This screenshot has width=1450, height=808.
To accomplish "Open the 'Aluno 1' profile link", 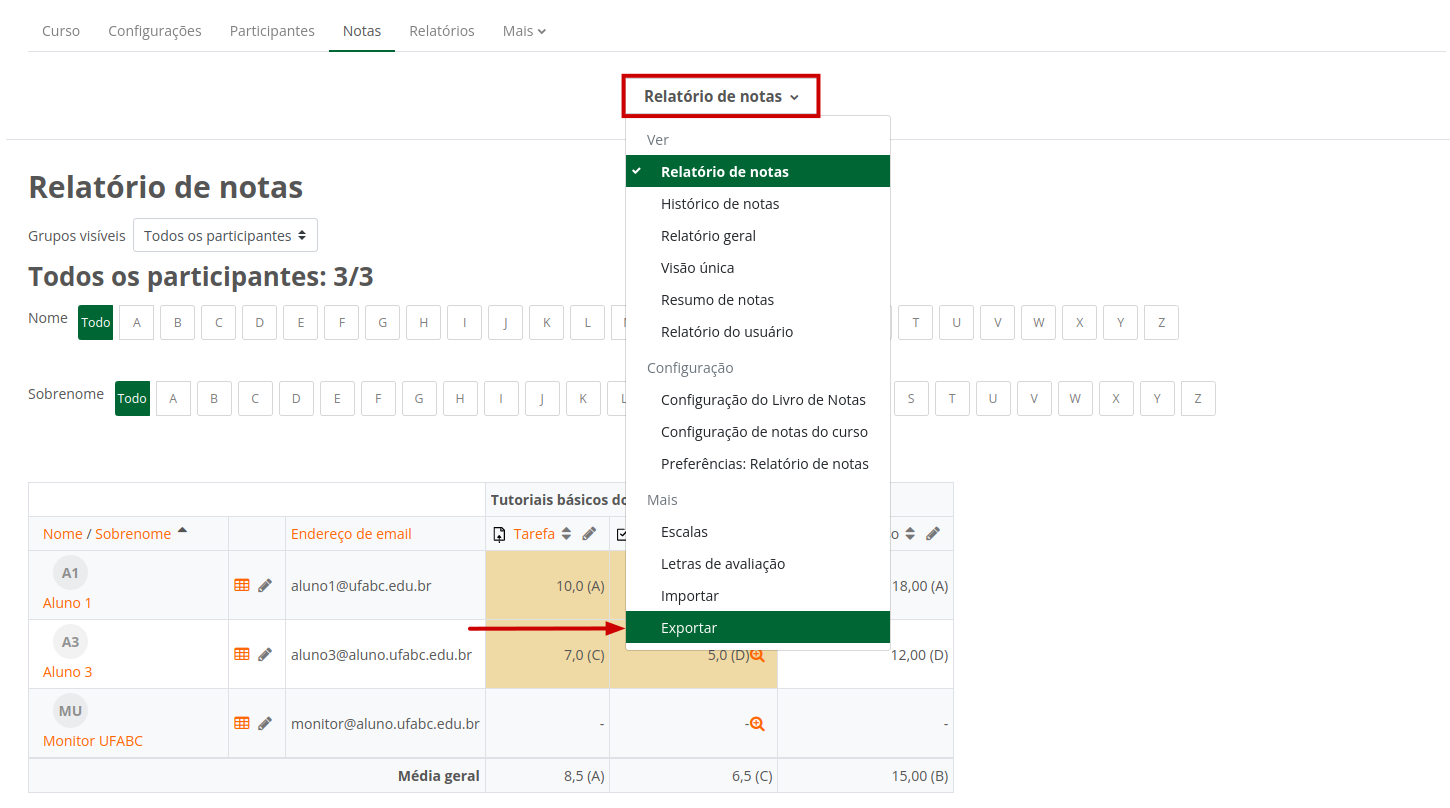I will (67, 603).
